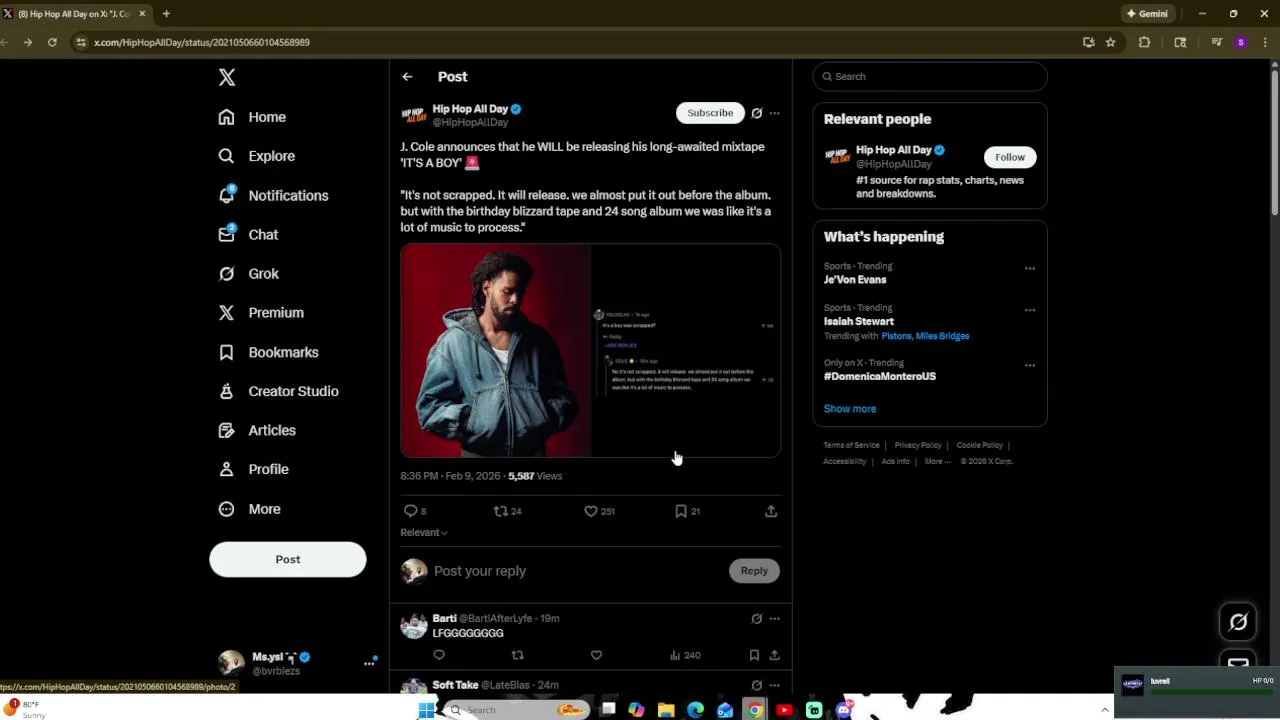Open a new Chrome tab
This screenshot has height=720, width=1280.
[166, 14]
